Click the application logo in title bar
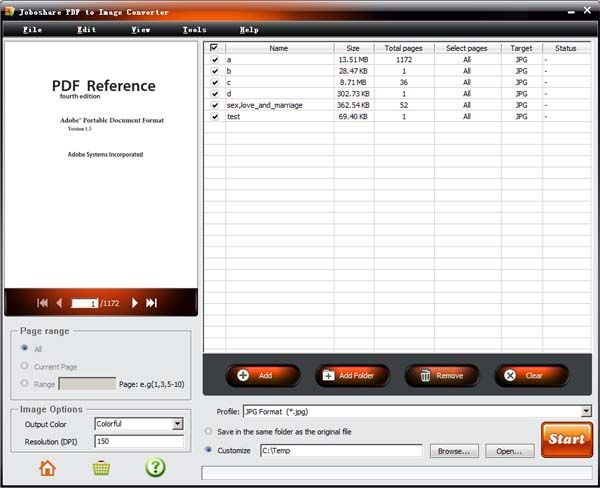The image size is (600, 488). click(x=9, y=11)
